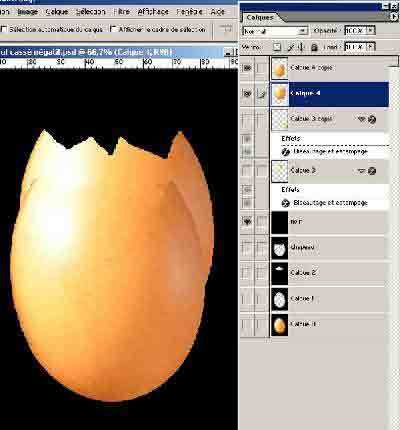Open the Calques panel flyout menu arrow
The width and height of the screenshot is (400, 430).
pyautogui.click(x=395, y=17)
